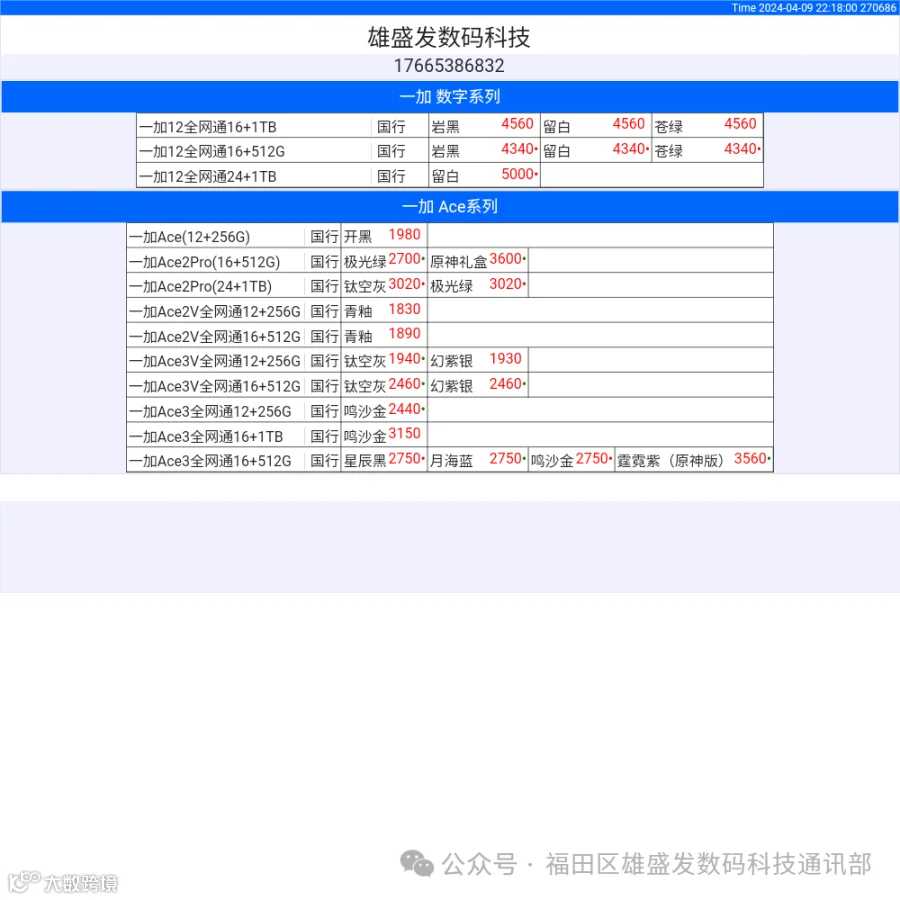Select model 一加Ace2Pro(16+512G)

pyautogui.click(x=205, y=262)
